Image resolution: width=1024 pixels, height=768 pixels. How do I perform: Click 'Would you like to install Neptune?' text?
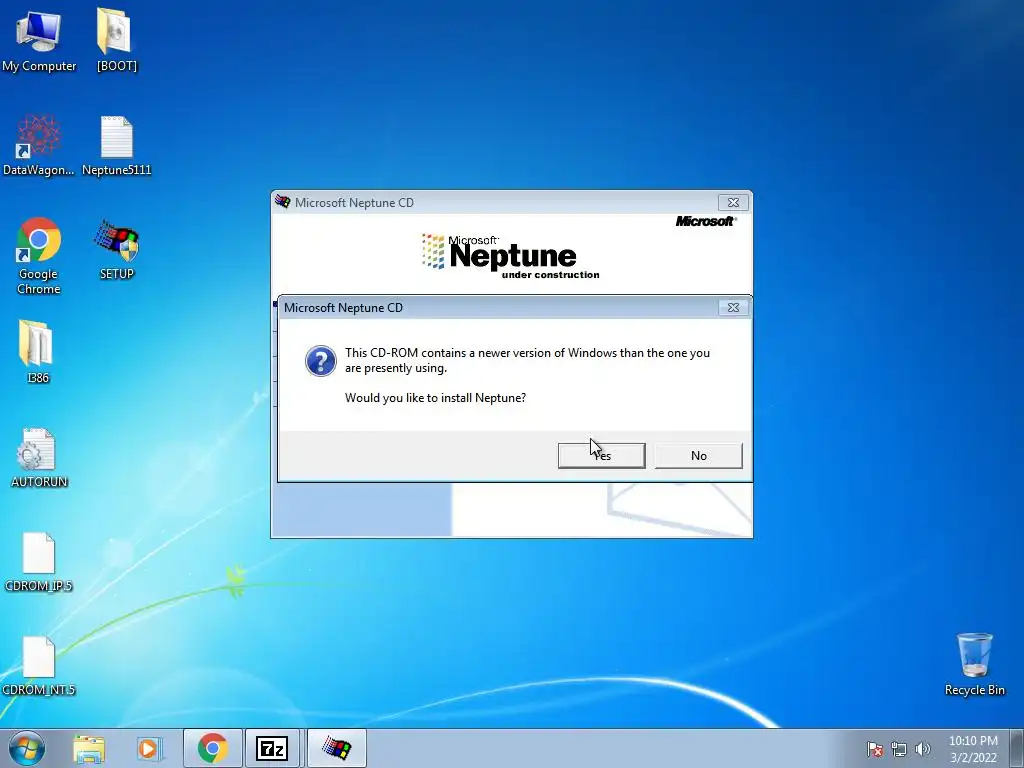tap(435, 398)
